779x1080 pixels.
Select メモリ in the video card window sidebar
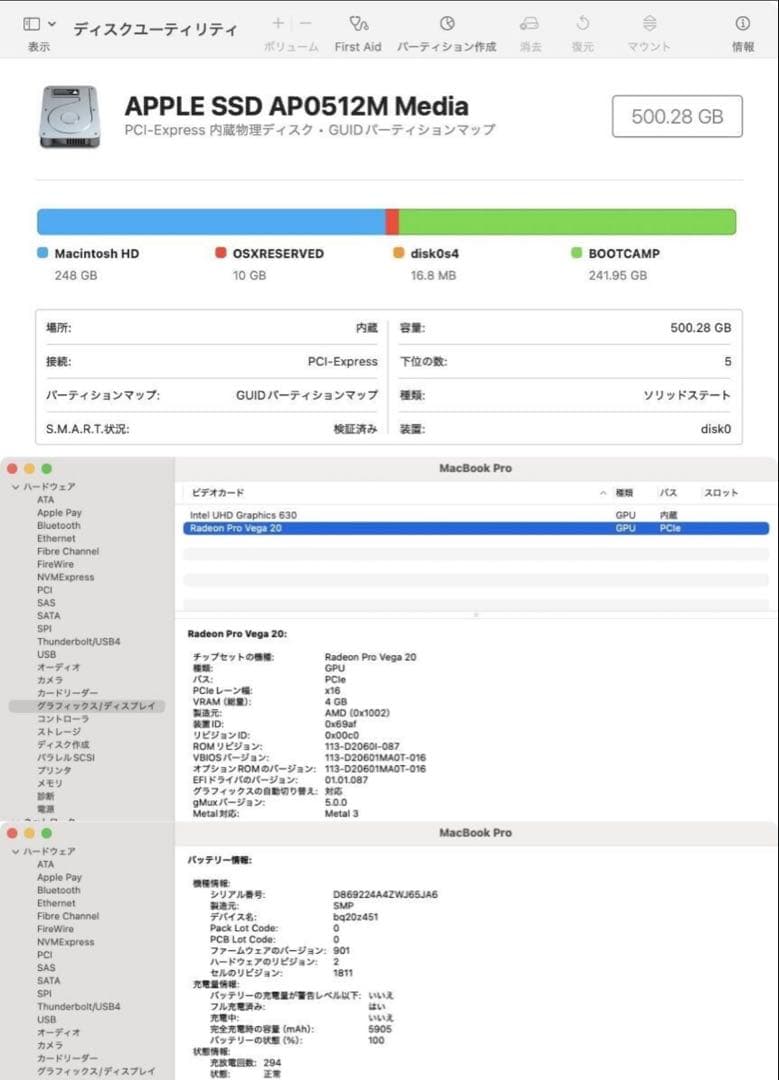coord(50,783)
